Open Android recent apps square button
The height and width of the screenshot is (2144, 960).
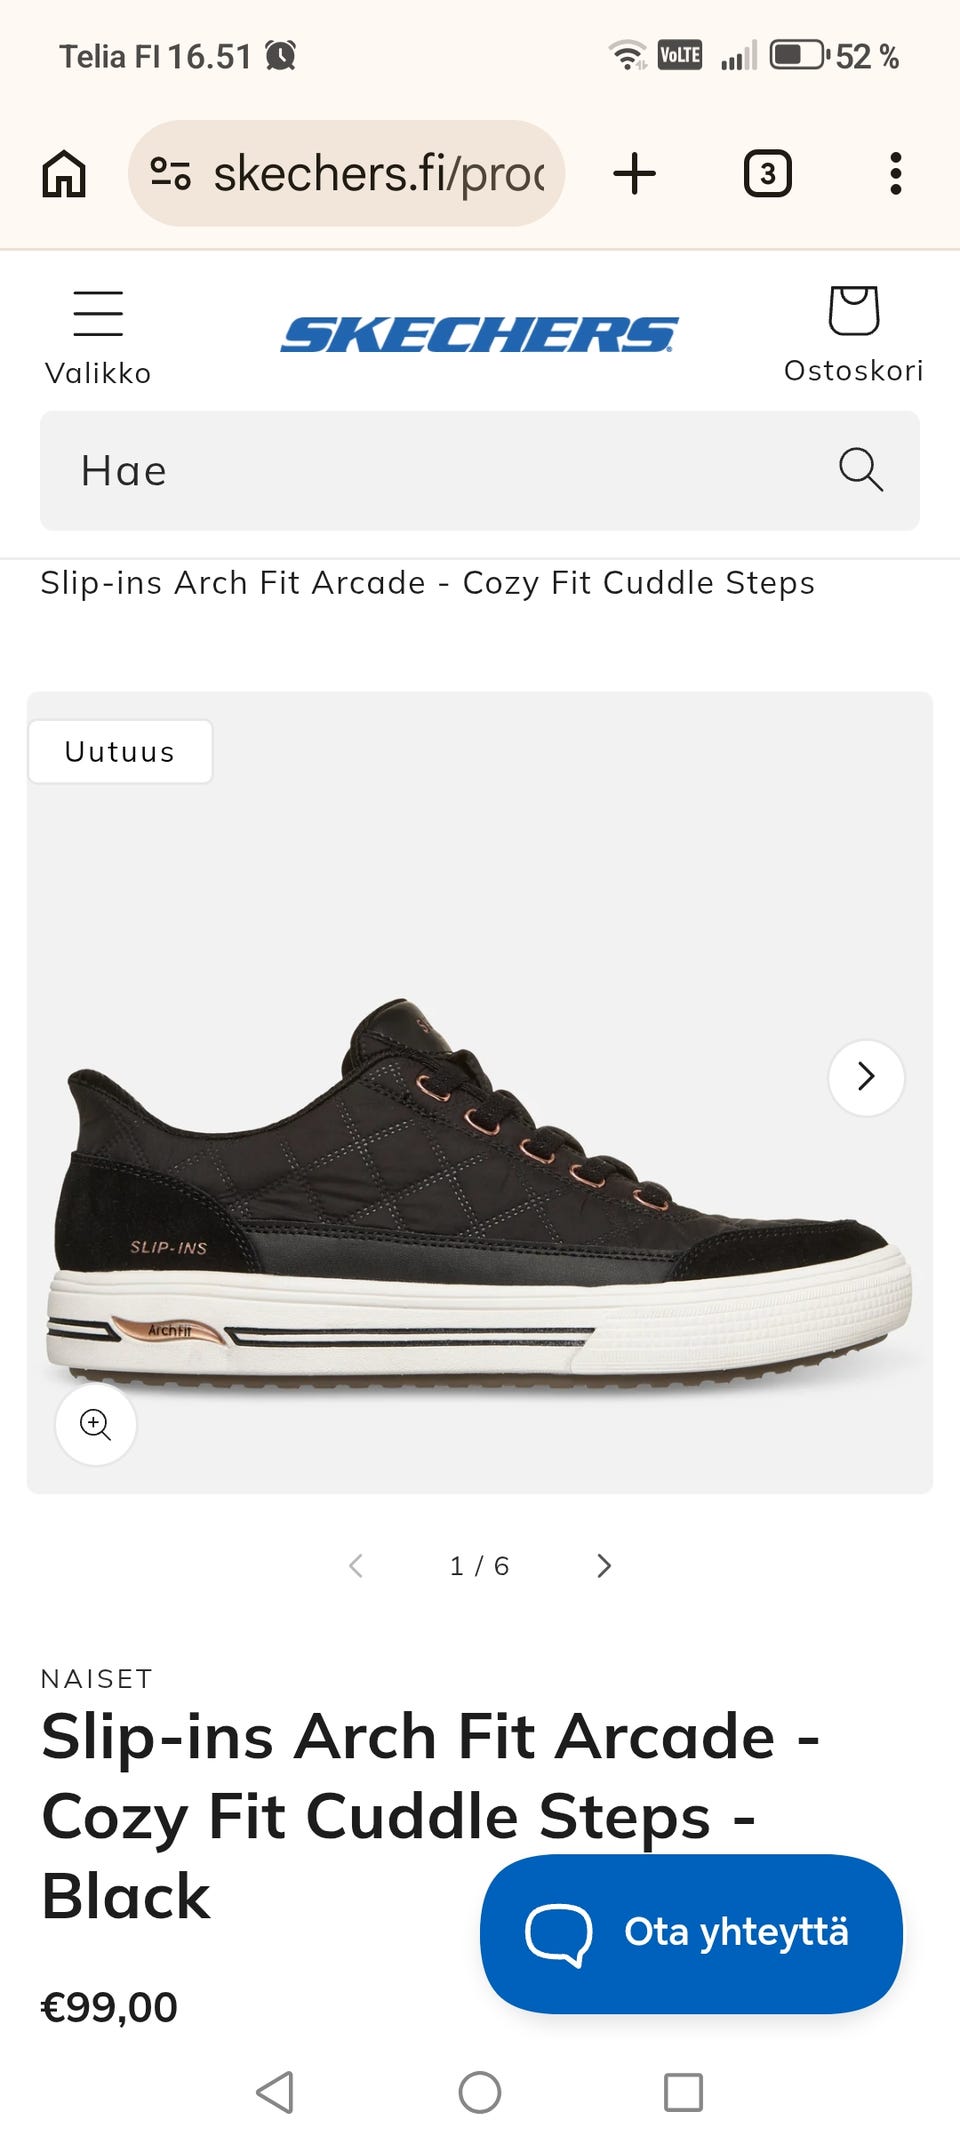(x=684, y=2091)
